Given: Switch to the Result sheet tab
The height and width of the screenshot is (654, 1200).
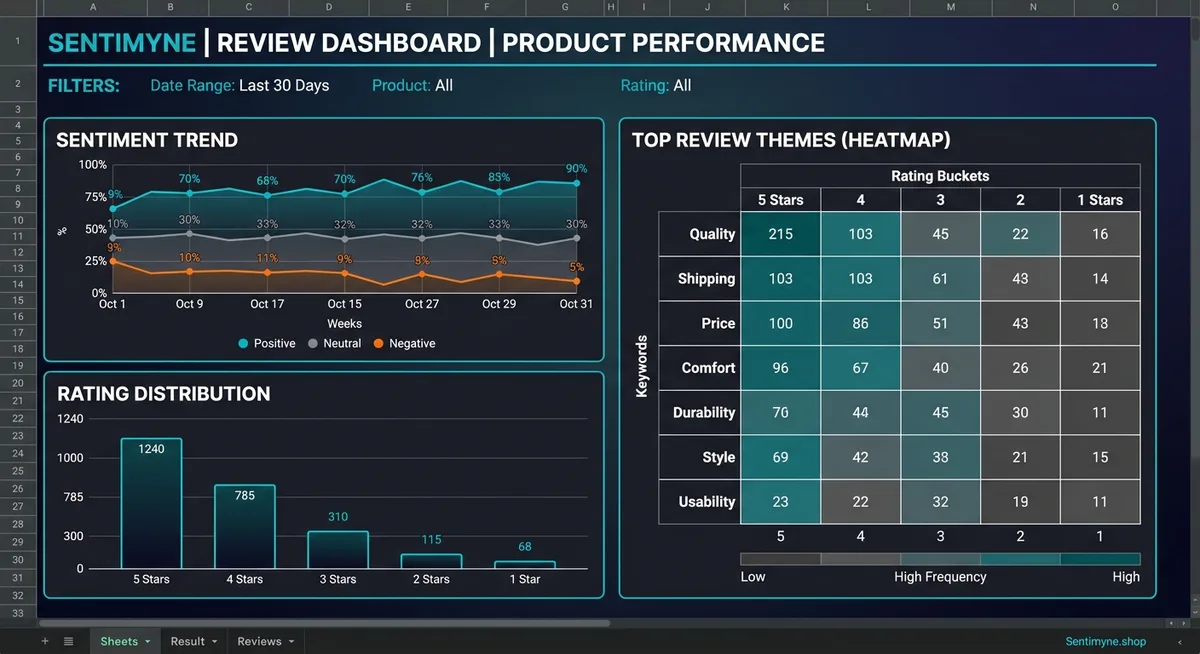Looking at the screenshot, I should (186, 641).
